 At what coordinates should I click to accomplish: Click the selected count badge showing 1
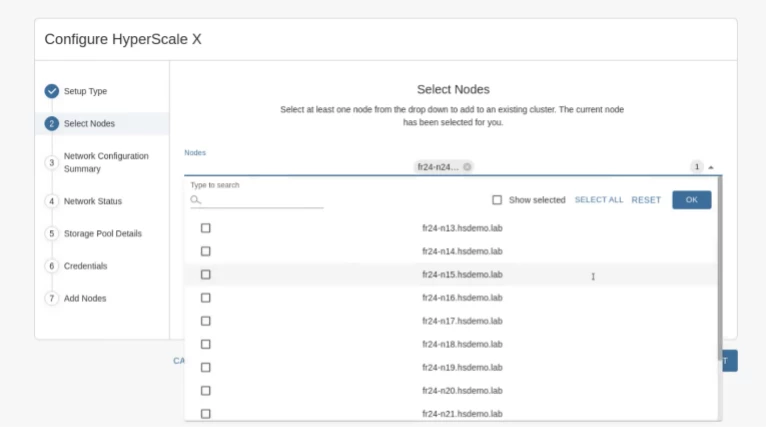pyautogui.click(x=697, y=167)
